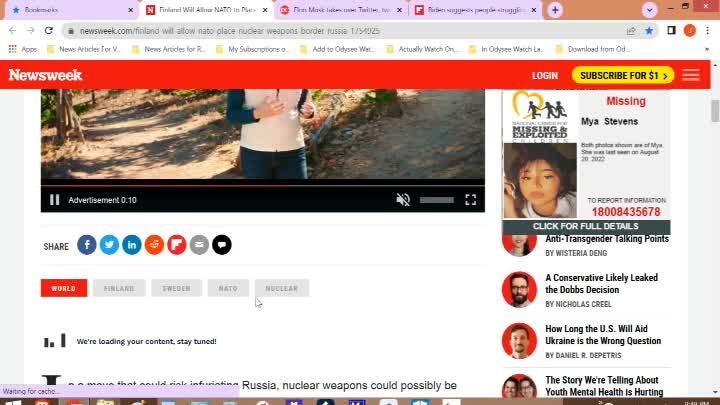Screen dimensions: 720x405
Task: Open In Odysee Watch La bookmark folder
Action: pos(506,49)
